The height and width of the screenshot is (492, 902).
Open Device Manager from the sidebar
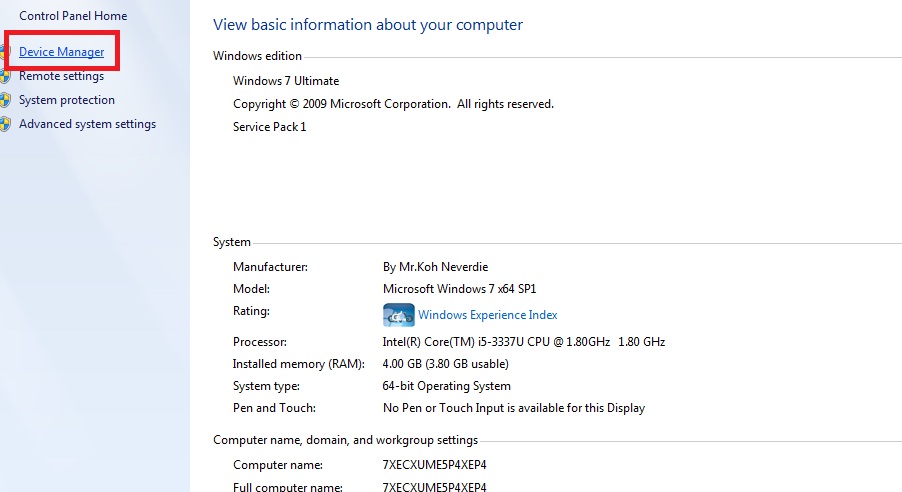point(61,52)
